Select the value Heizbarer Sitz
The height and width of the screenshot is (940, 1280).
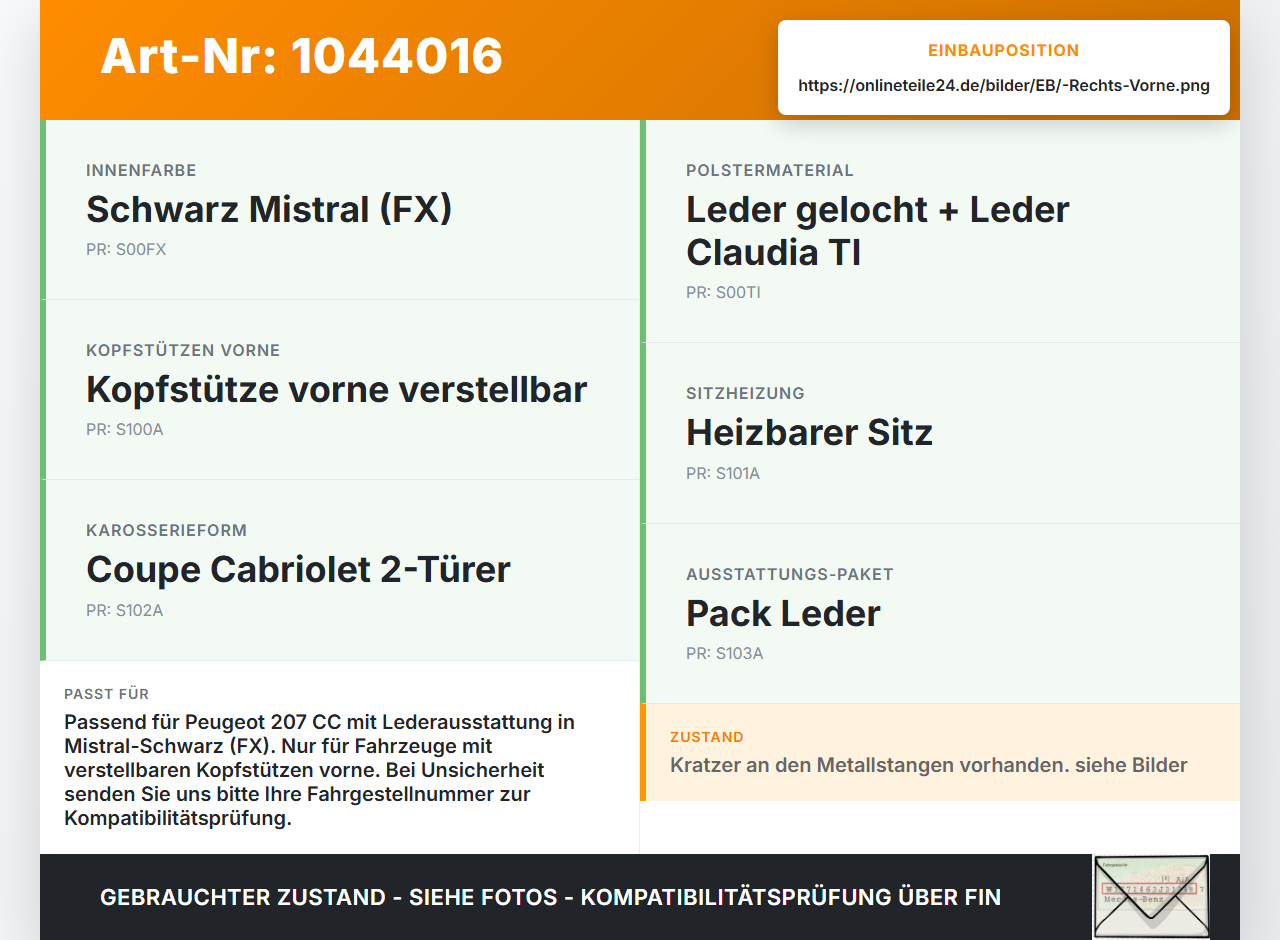(809, 433)
